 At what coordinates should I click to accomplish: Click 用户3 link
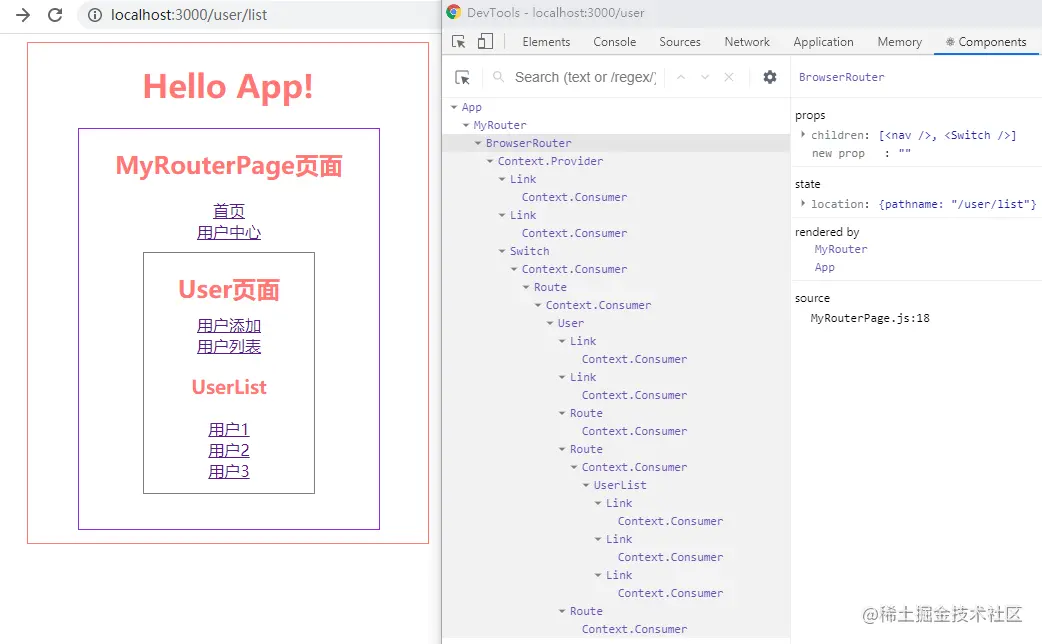[229, 471]
